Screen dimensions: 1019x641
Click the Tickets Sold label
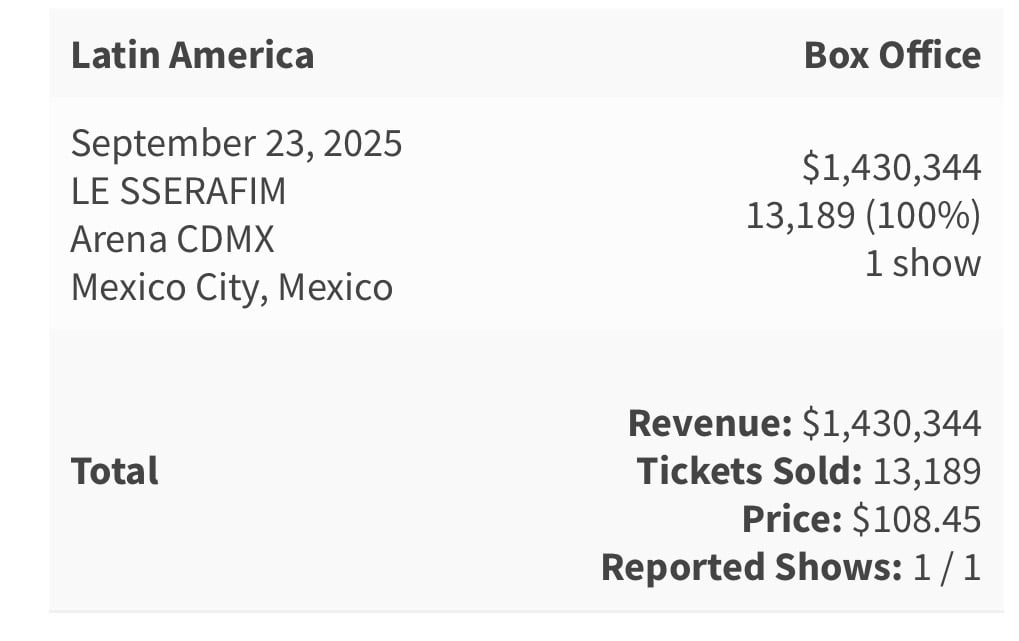pyautogui.click(x=749, y=471)
